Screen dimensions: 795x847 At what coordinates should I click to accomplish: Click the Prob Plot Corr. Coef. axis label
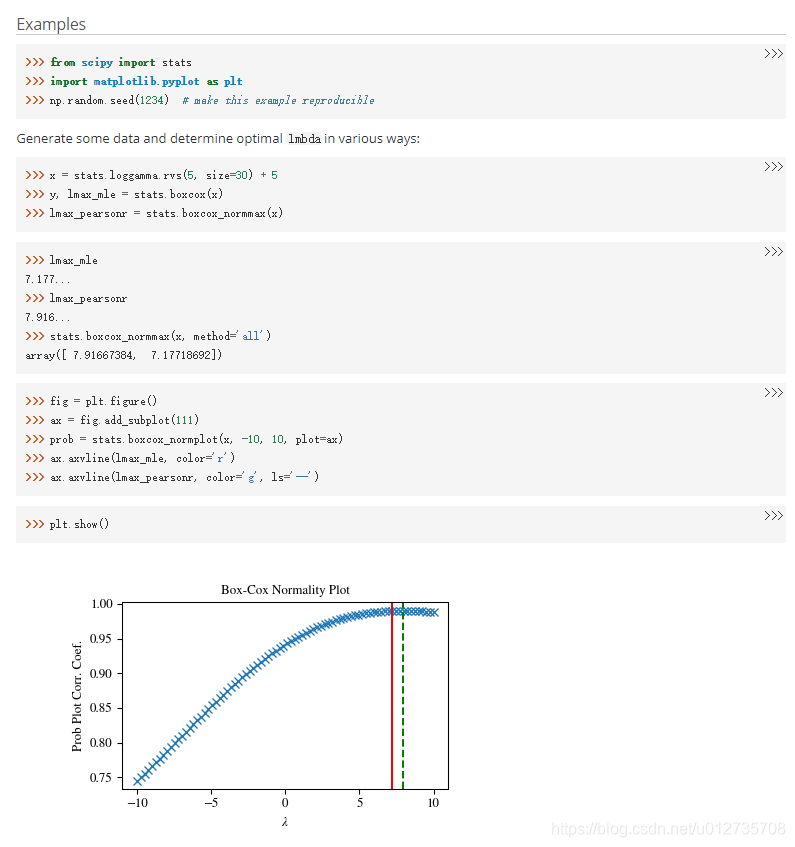77,697
